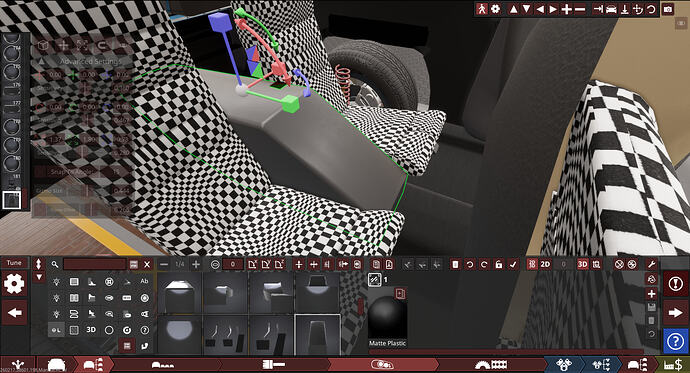
Task: Increase snap step with plus button
Action: (196, 264)
